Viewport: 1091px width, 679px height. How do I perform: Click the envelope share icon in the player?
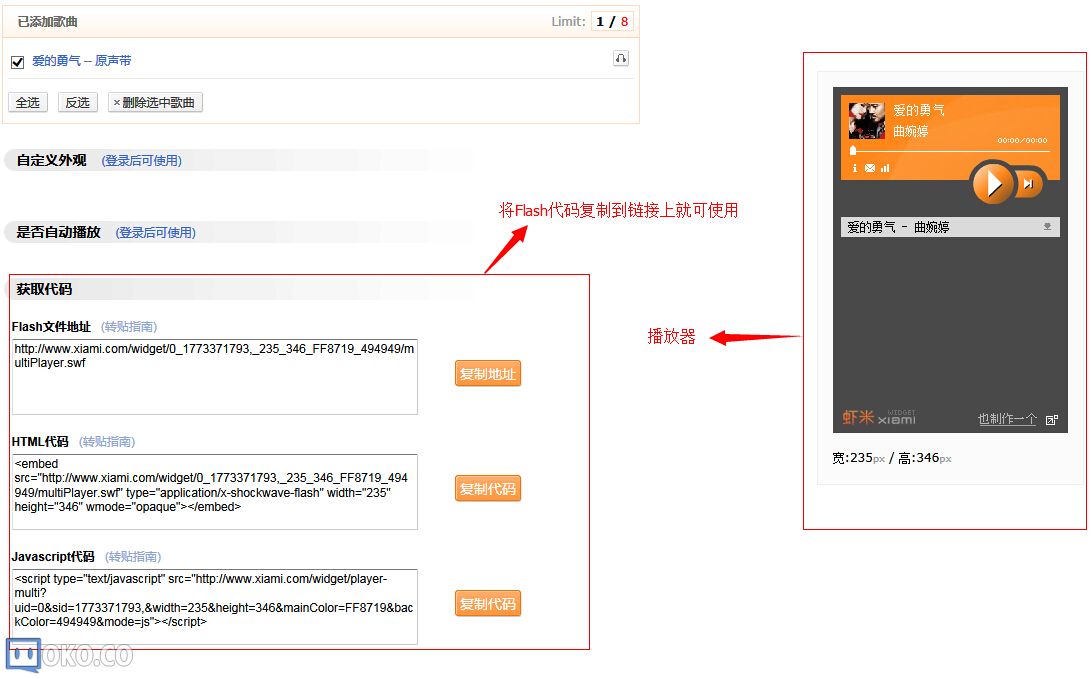coord(870,168)
